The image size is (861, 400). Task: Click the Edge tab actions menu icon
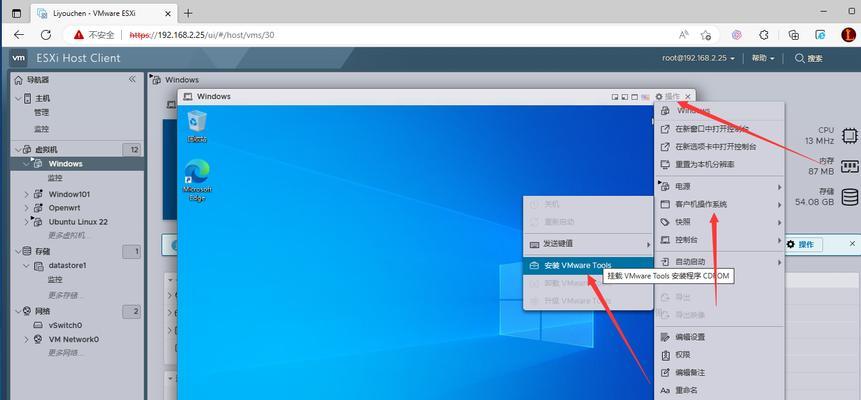[x=16, y=14]
